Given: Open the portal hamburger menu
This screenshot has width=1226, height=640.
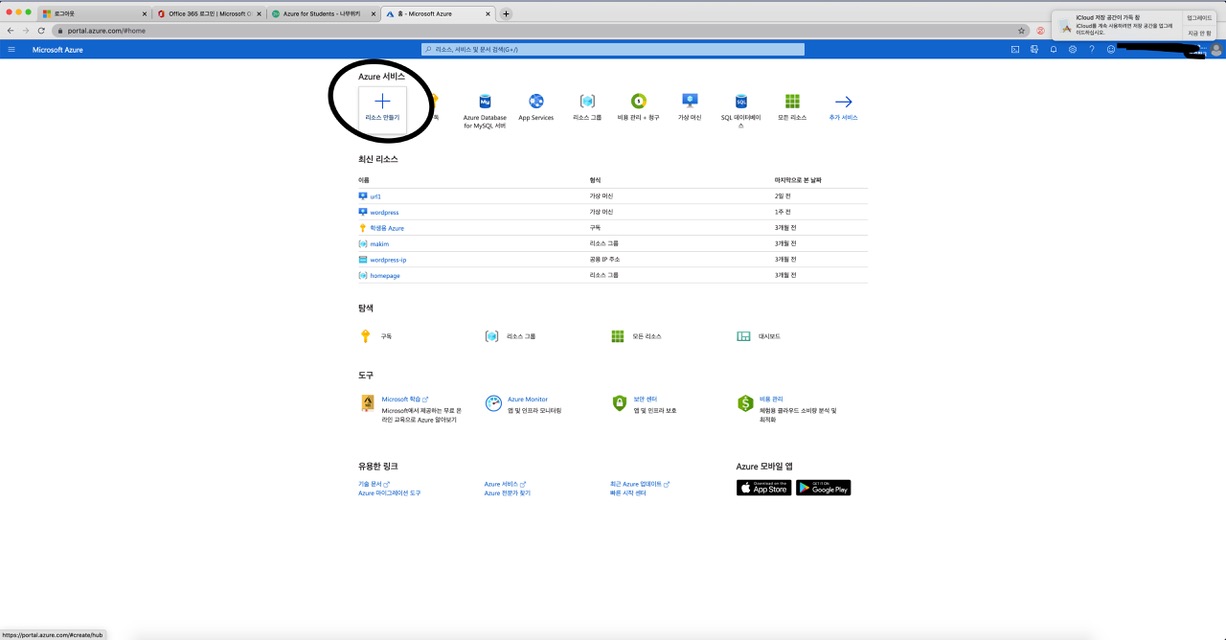Looking at the screenshot, I should click(x=12, y=49).
